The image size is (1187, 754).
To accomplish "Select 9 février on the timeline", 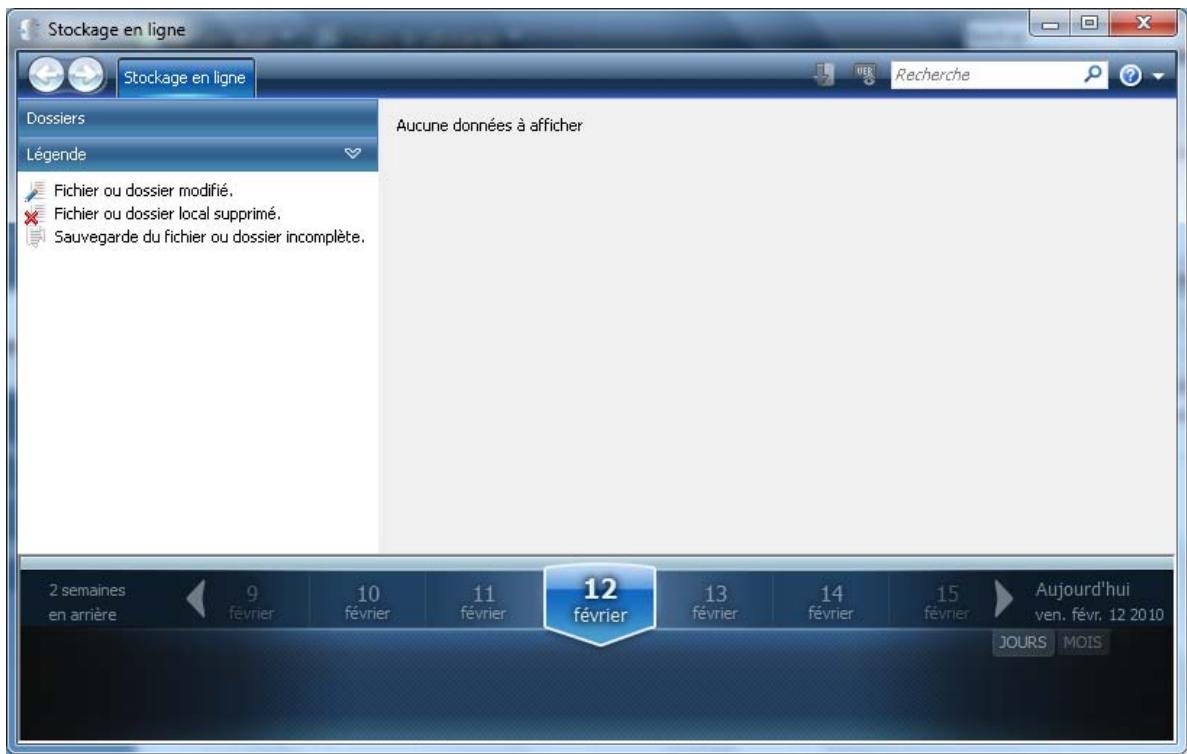I will coord(251,603).
